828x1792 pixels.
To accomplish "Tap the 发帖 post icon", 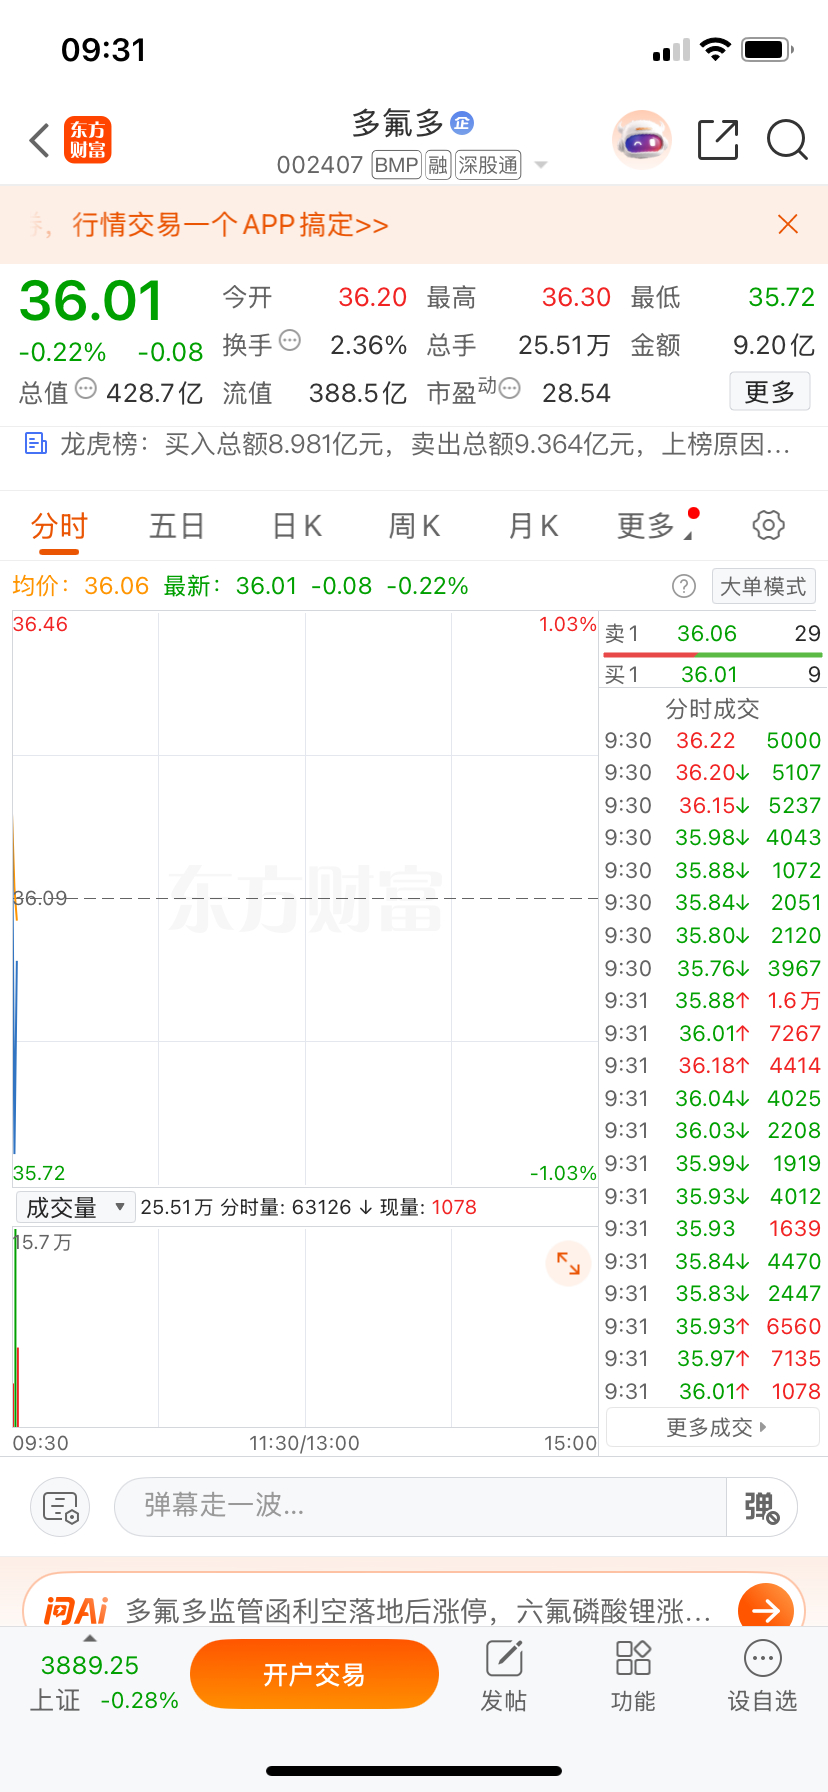I will (x=504, y=1676).
